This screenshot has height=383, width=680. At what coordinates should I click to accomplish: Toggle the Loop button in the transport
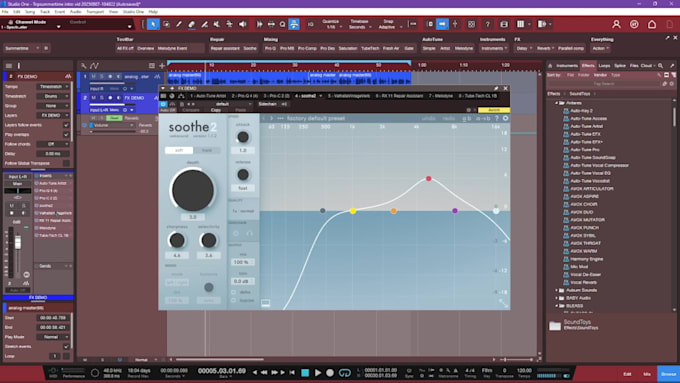(345, 372)
